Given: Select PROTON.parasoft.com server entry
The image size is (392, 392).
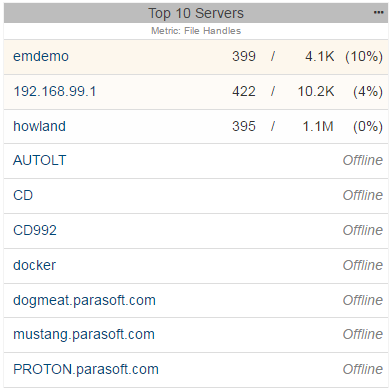Looking at the screenshot, I should click(x=86, y=369).
